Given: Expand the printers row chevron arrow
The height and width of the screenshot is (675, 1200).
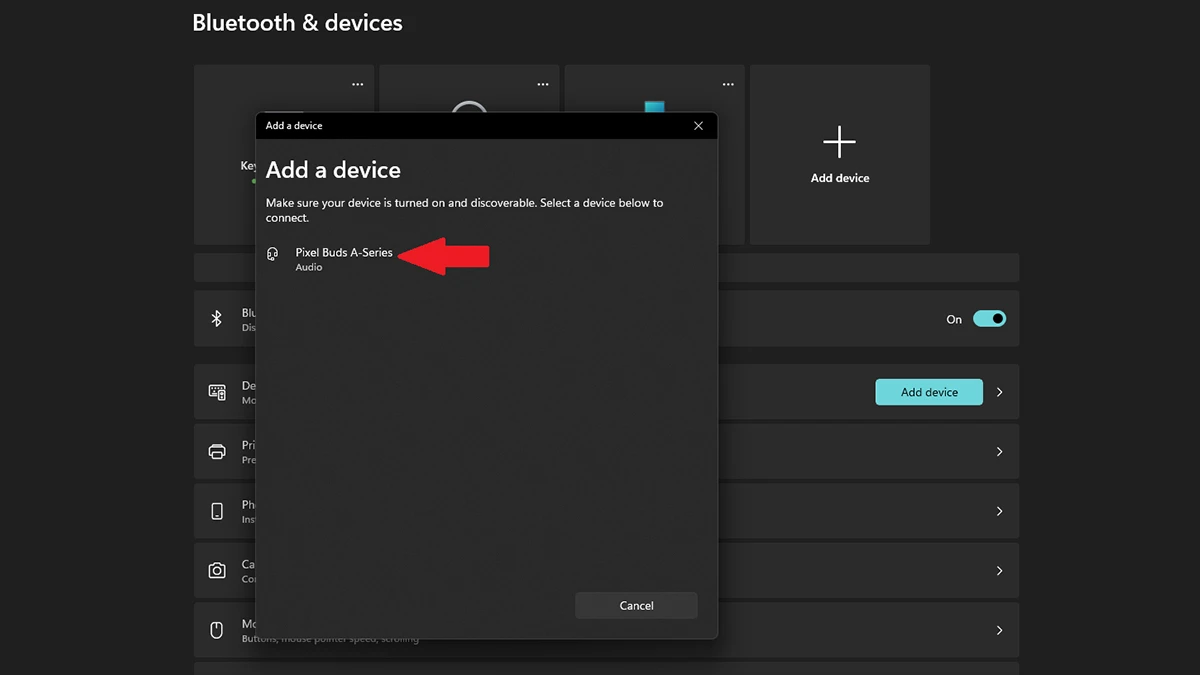Looking at the screenshot, I should (x=999, y=452).
